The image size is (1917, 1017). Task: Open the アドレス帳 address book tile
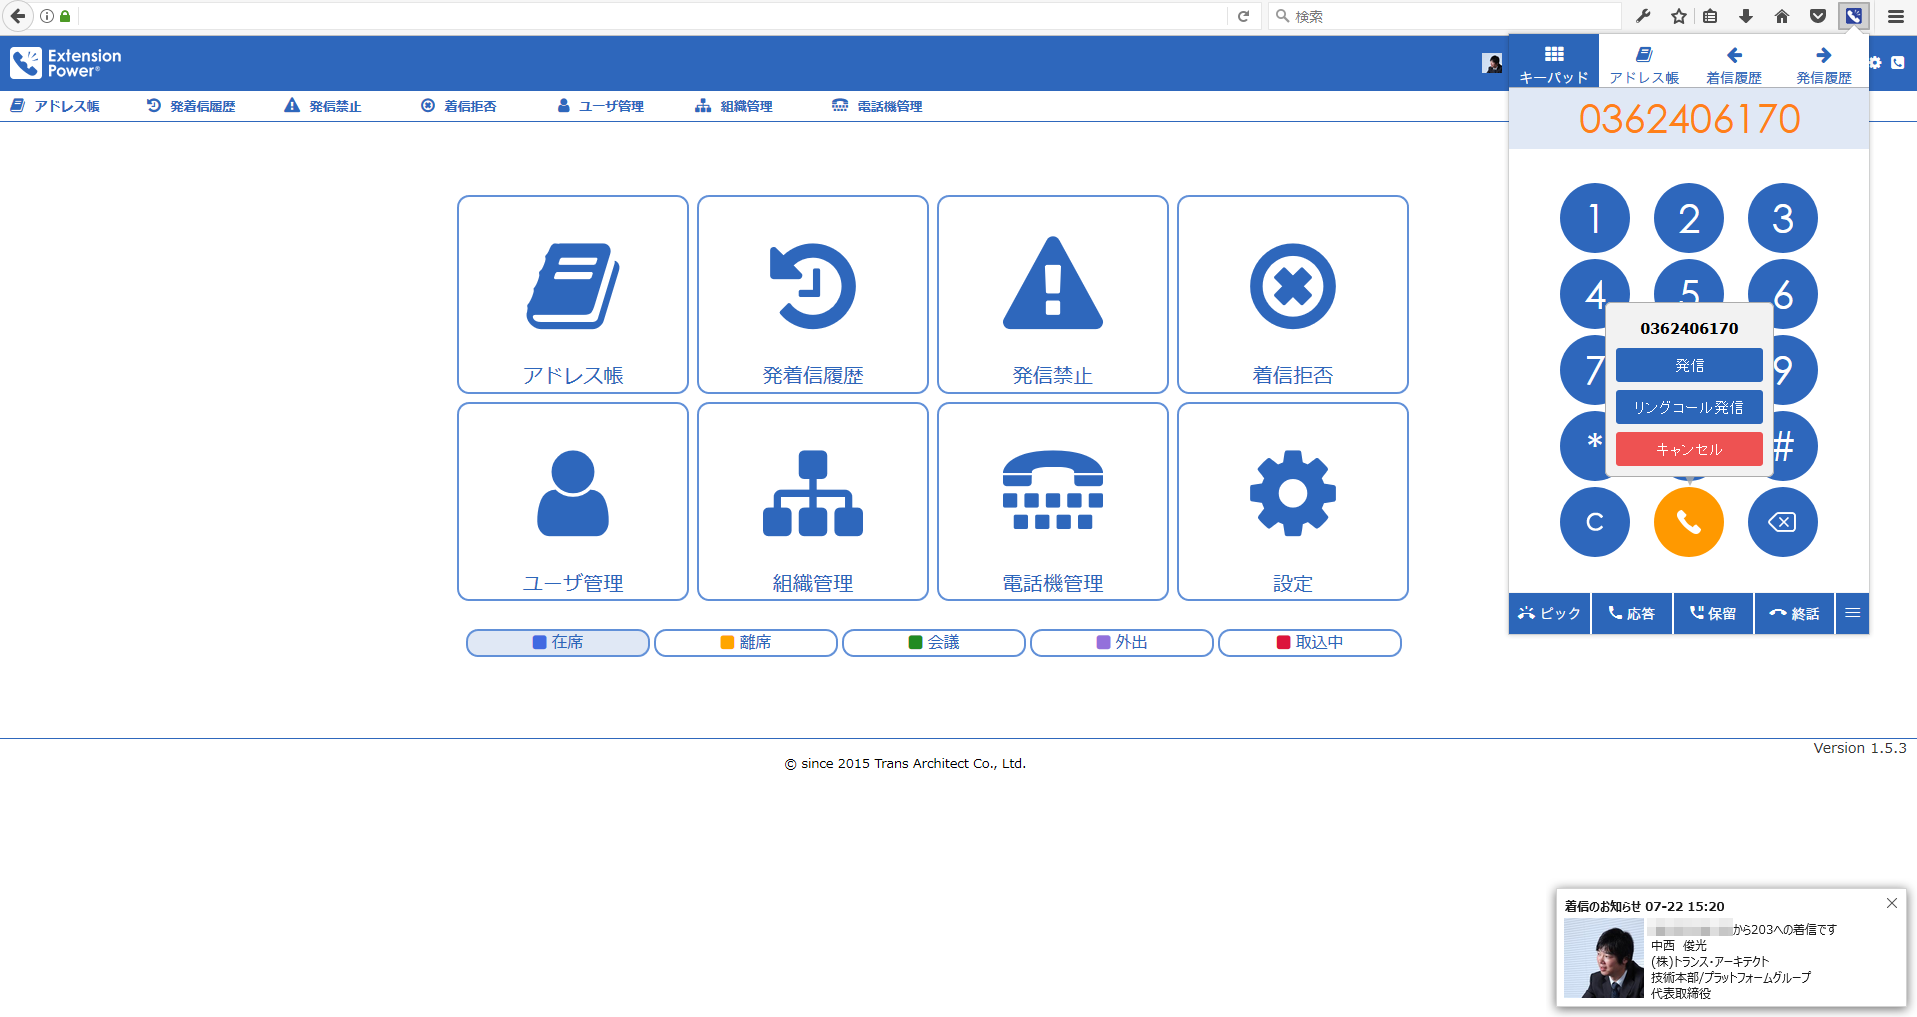[572, 294]
